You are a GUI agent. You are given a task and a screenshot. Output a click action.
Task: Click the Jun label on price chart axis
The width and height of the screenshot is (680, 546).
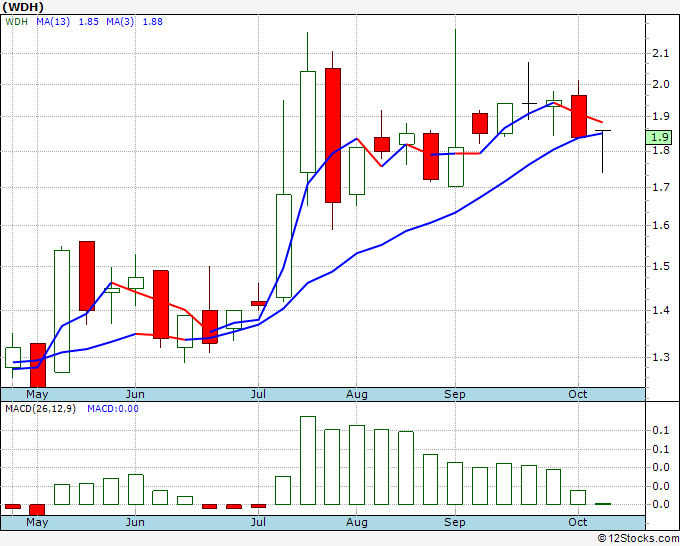(135, 395)
